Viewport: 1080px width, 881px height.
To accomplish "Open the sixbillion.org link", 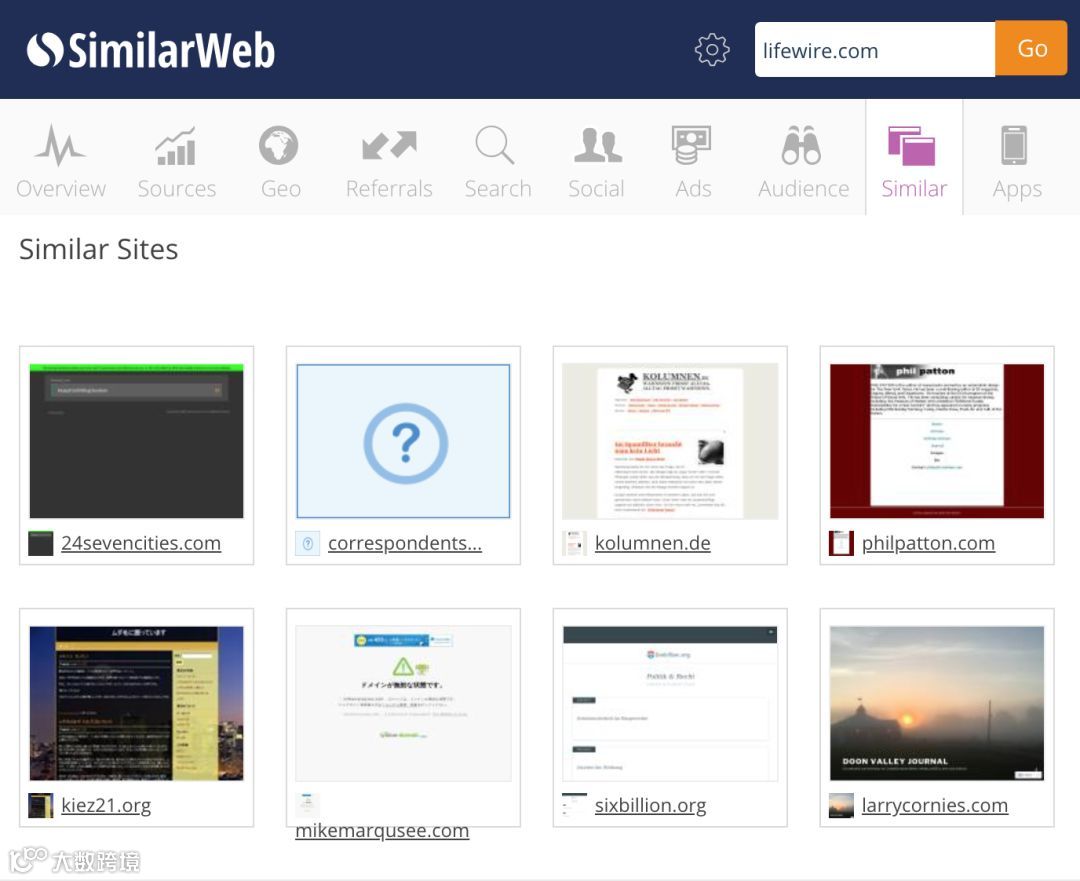I will (651, 805).
